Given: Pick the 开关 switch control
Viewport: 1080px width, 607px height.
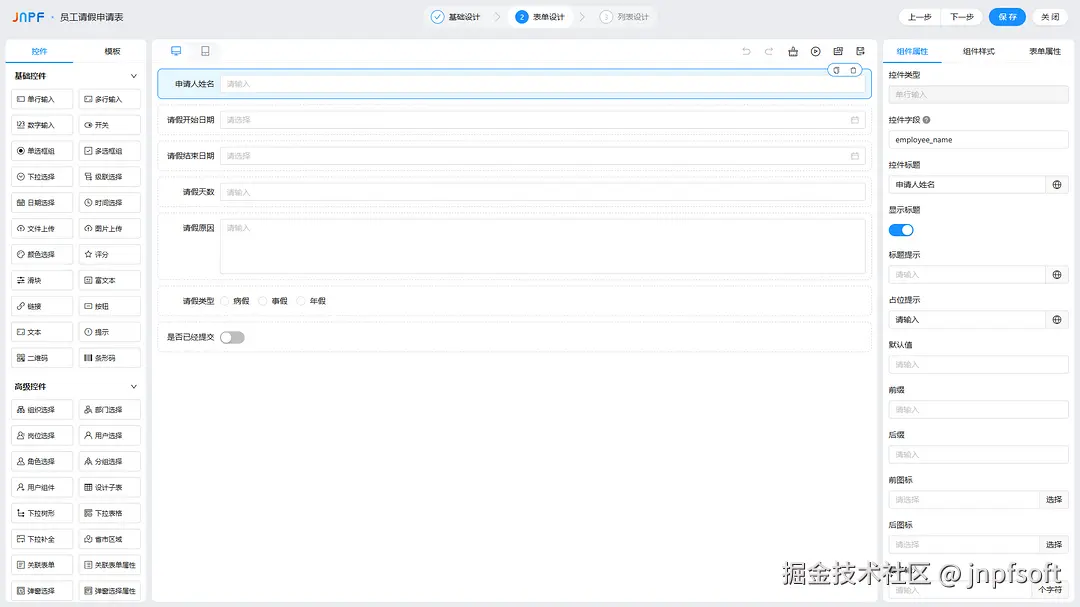Looking at the screenshot, I should (x=110, y=125).
